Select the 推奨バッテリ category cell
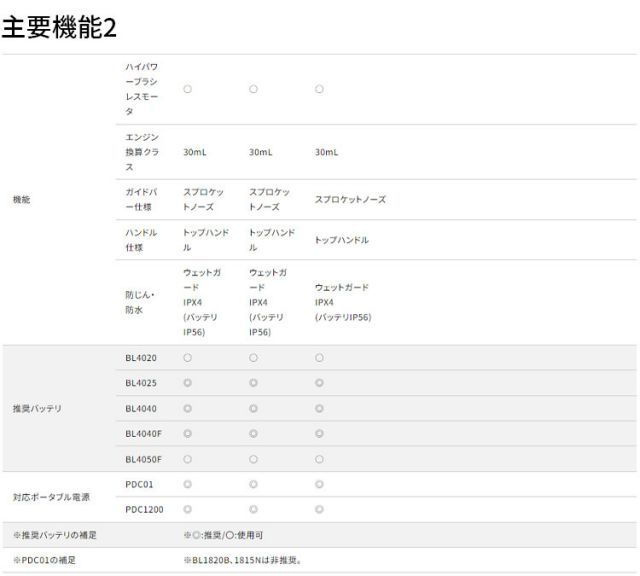This screenshot has width=640, height=576. tap(36, 408)
